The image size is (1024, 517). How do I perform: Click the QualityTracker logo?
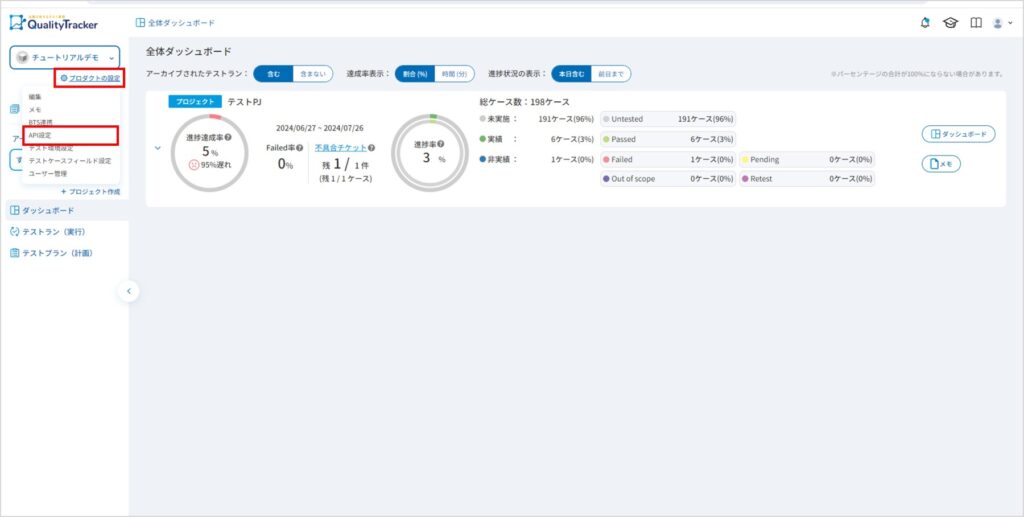(x=54, y=22)
